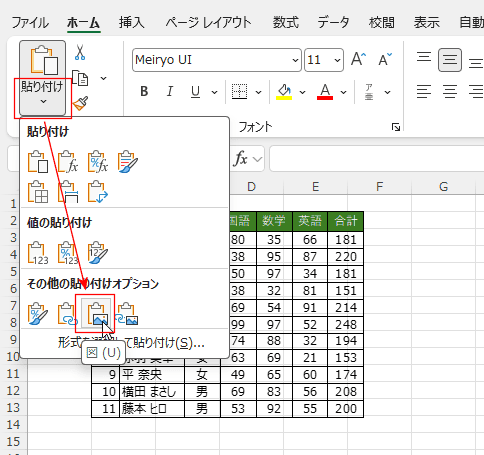Click the Borders icon

click(x=239, y=91)
